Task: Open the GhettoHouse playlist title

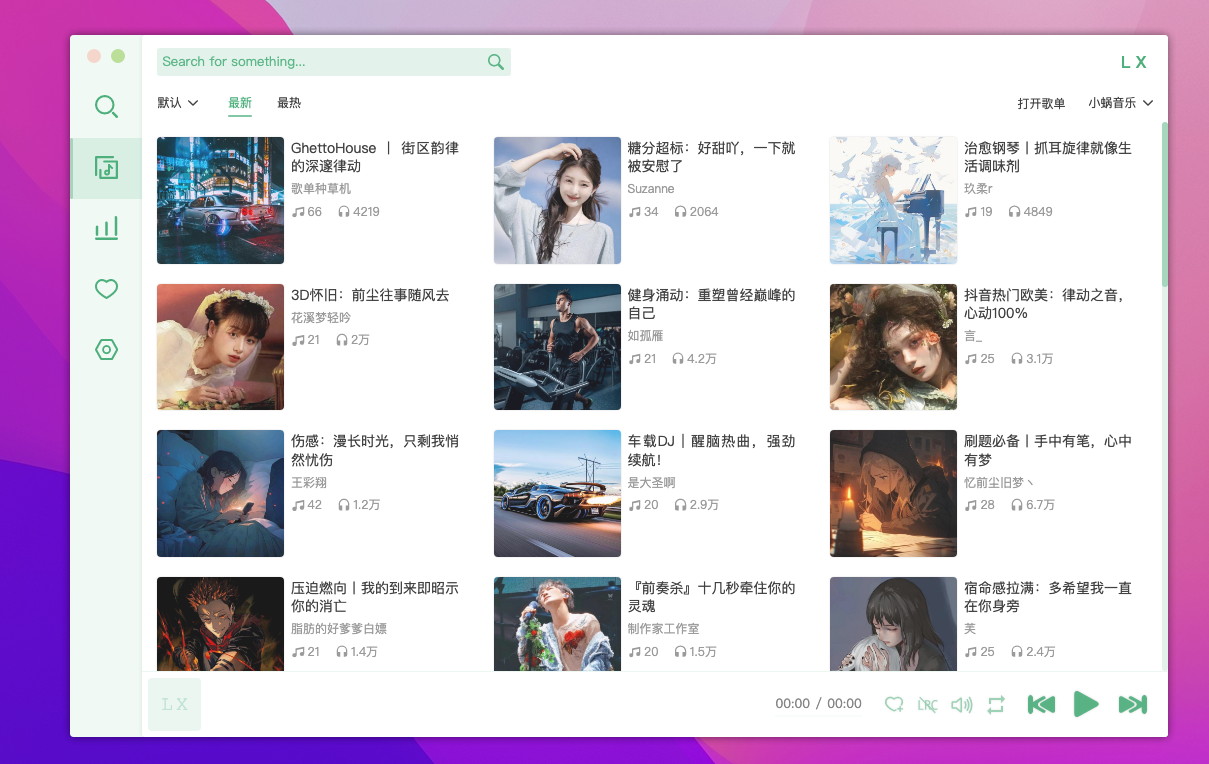Action: 374,157
